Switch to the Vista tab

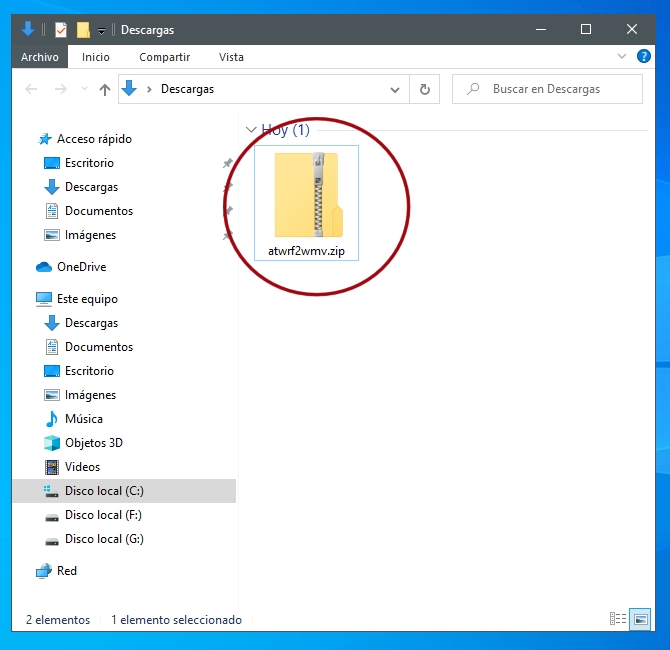tap(231, 57)
